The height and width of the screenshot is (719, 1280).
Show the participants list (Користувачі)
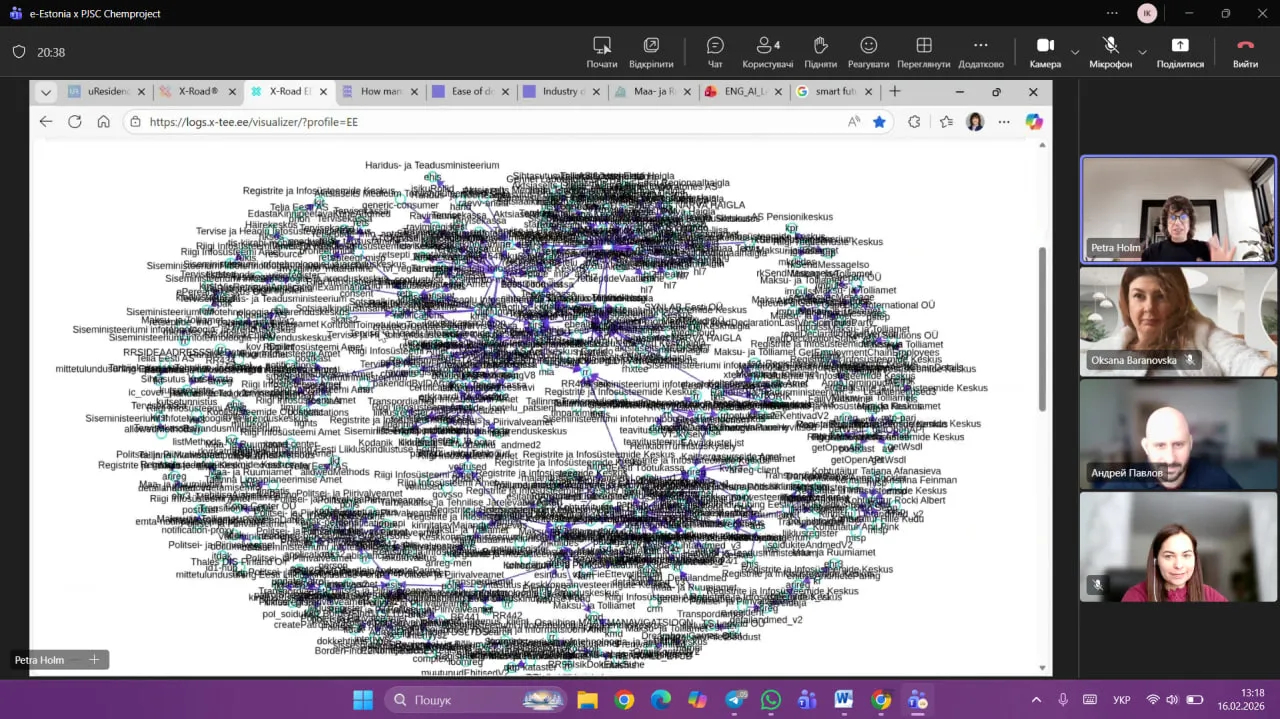coord(768,52)
